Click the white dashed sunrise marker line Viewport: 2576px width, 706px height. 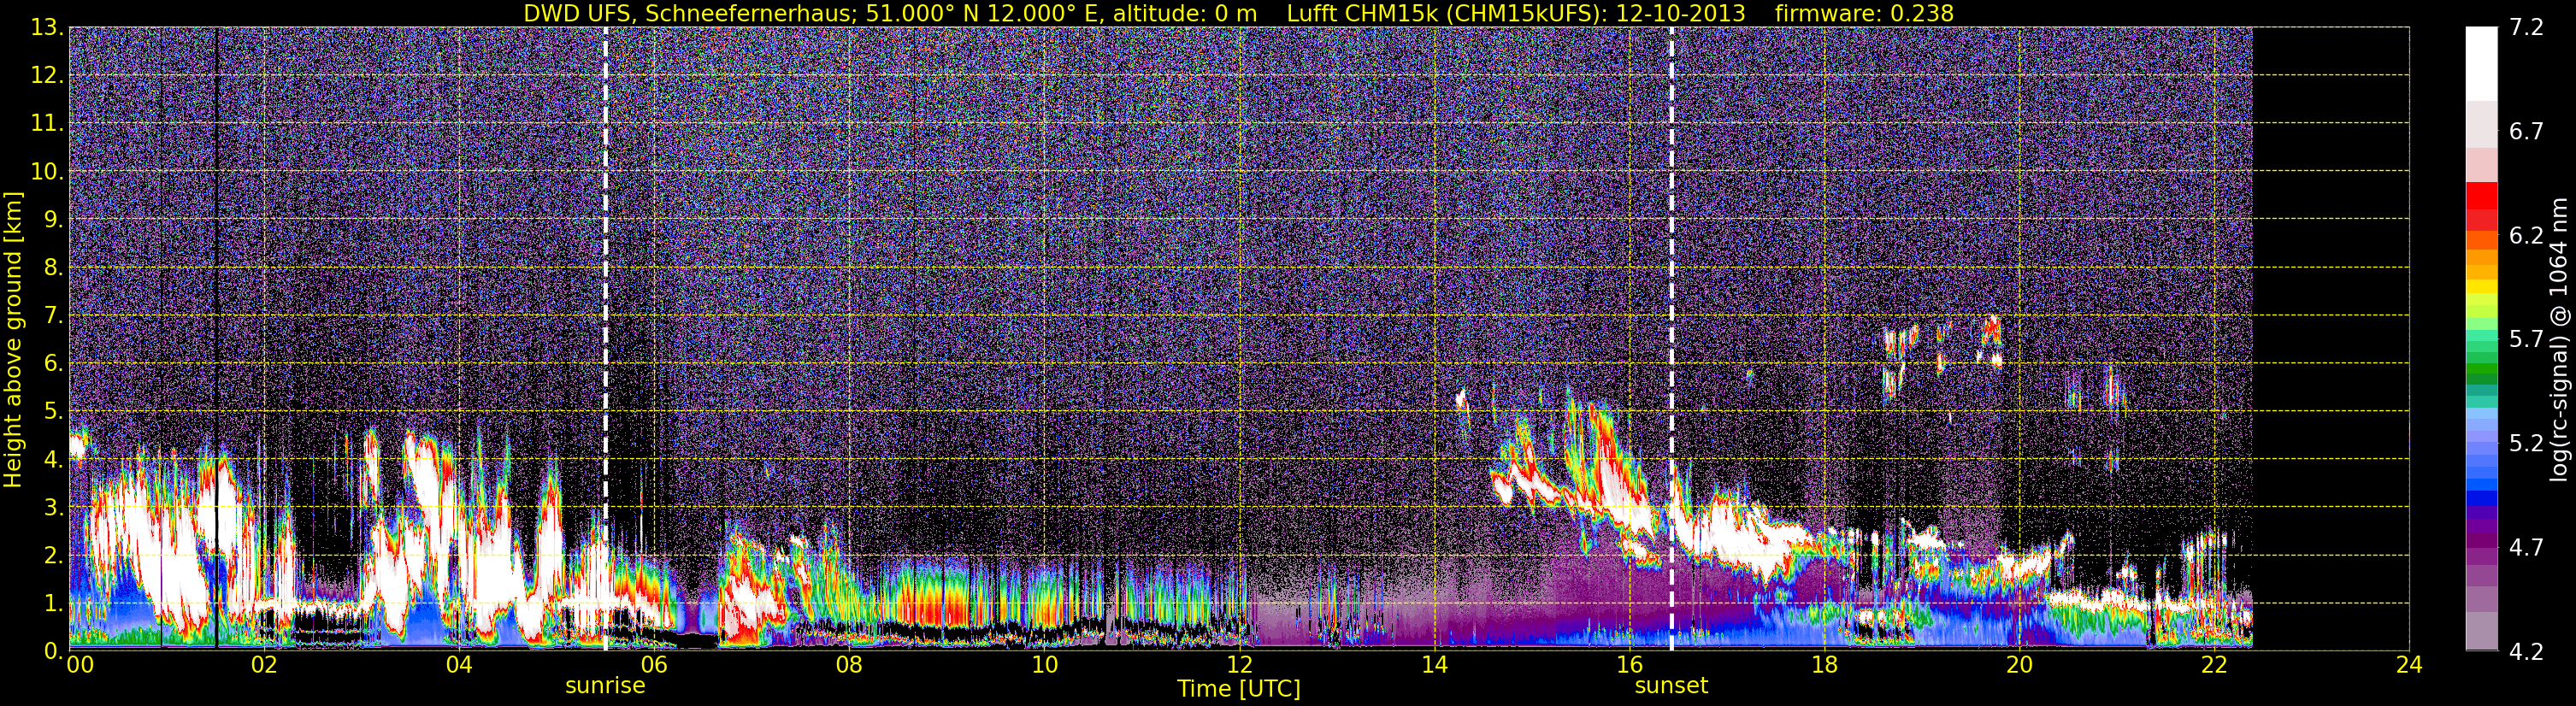pyautogui.click(x=606, y=339)
